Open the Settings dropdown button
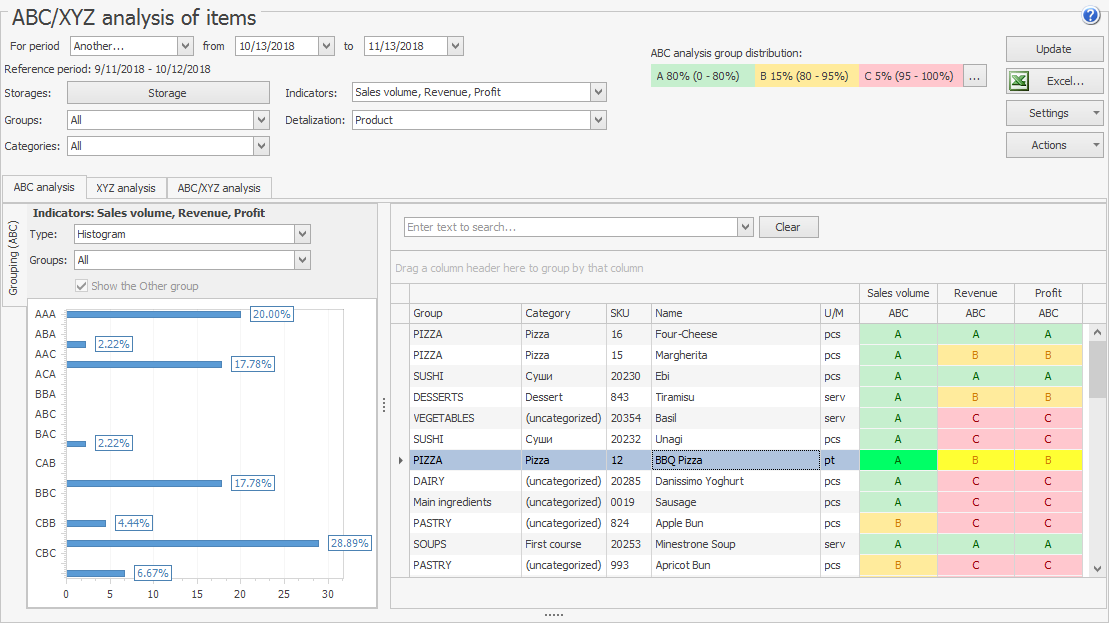The height and width of the screenshot is (623, 1109). [1054, 113]
